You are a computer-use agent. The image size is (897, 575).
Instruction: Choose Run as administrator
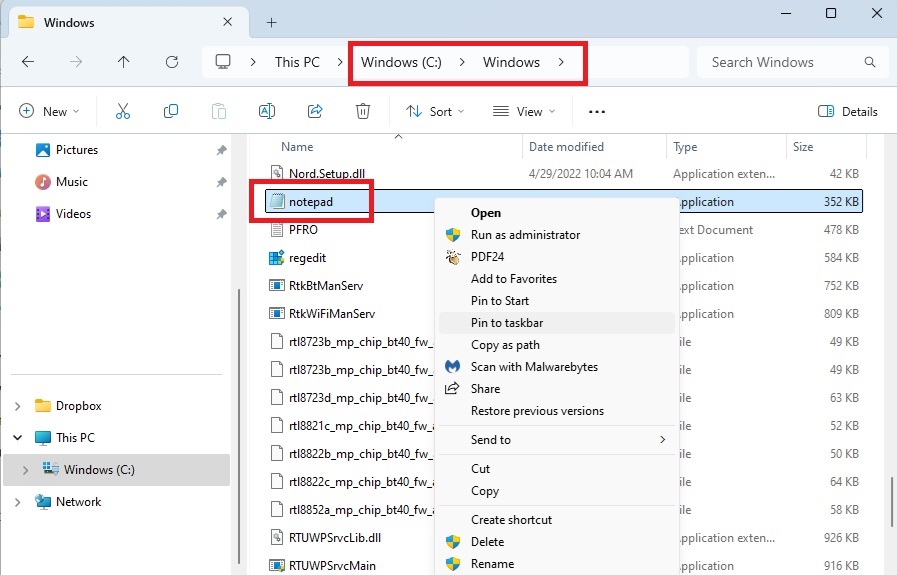[x=557, y=235]
